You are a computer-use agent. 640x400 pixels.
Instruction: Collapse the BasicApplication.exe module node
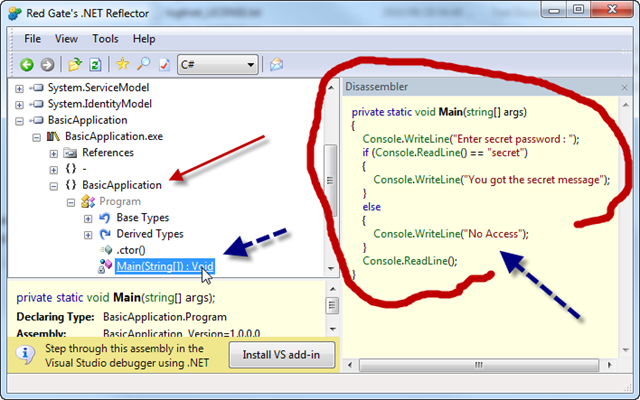pyautogui.click(x=36, y=138)
